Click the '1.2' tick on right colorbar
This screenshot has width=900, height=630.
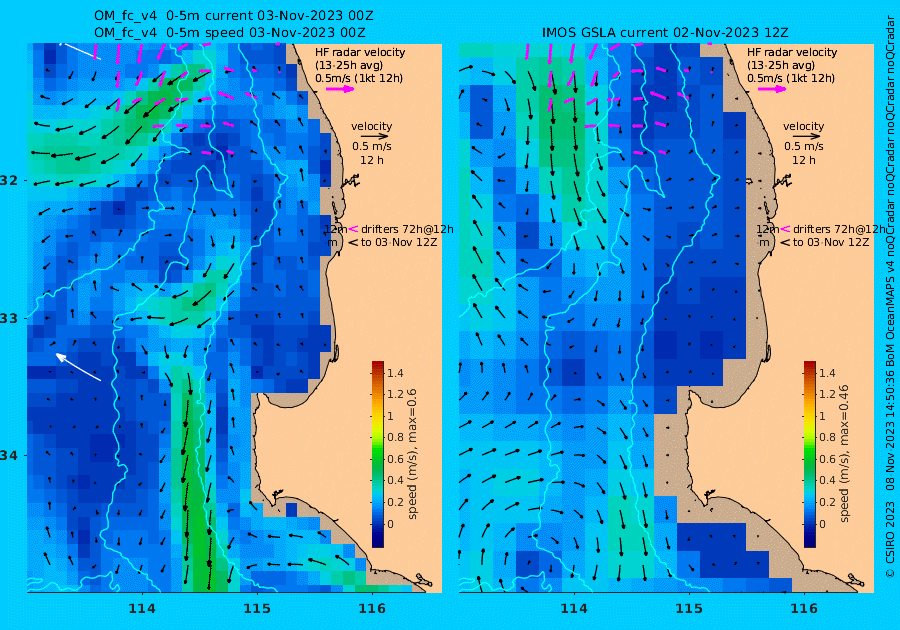pos(827,395)
